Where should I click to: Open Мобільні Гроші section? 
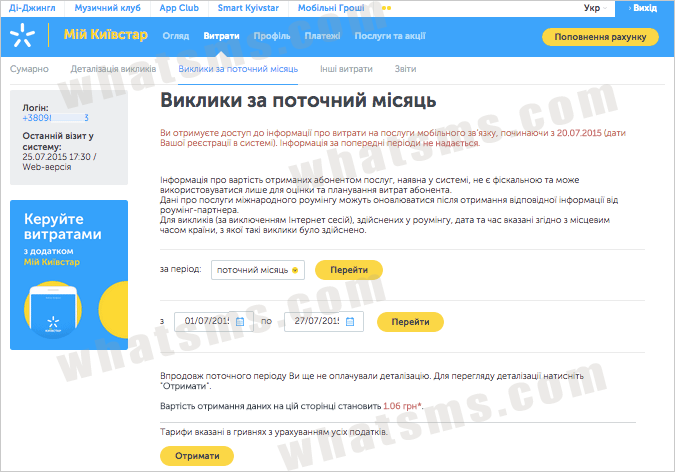331,8
